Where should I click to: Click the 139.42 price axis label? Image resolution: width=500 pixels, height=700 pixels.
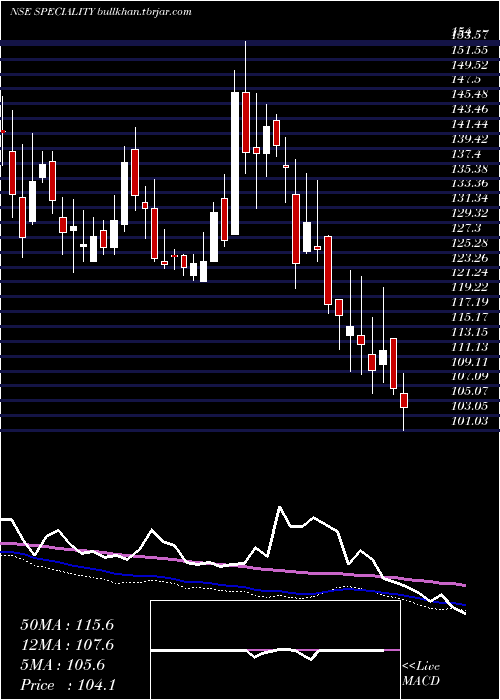469,139
